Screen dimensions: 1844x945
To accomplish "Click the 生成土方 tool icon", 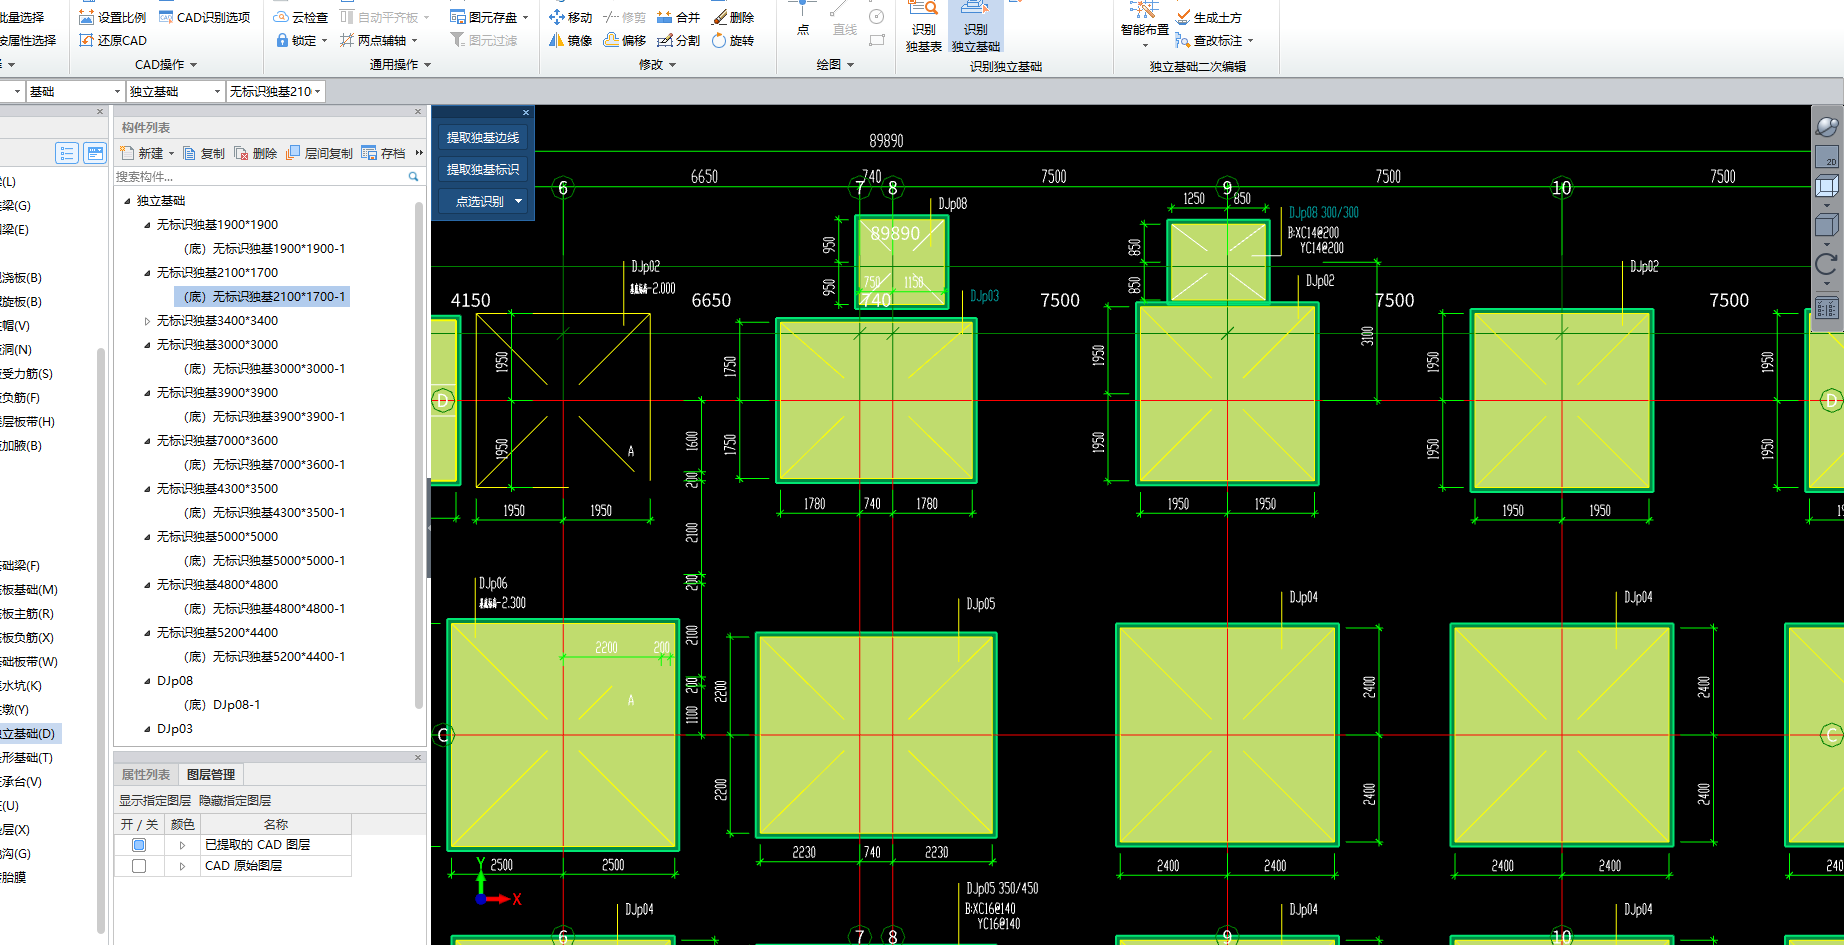I will click(x=1183, y=17).
